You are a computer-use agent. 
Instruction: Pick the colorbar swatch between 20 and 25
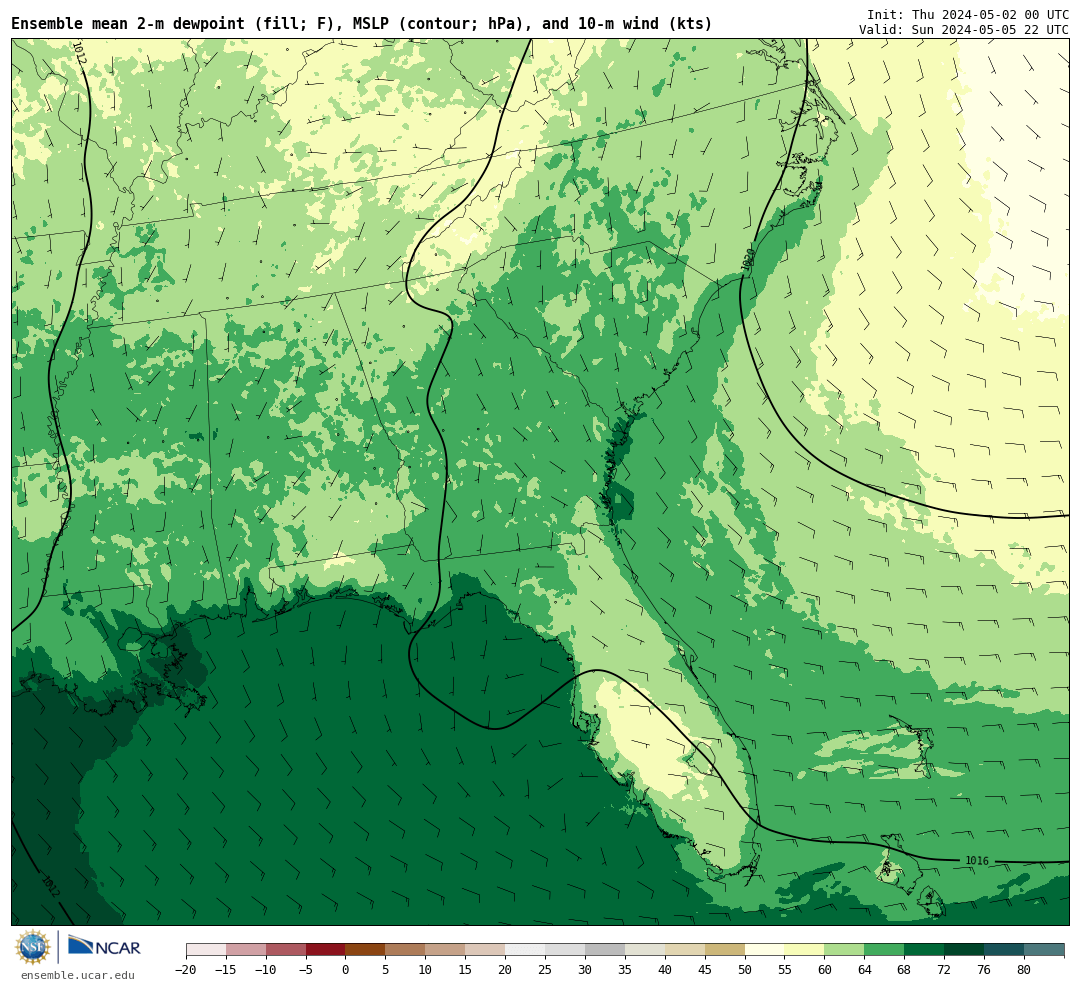pyautogui.click(x=526, y=950)
